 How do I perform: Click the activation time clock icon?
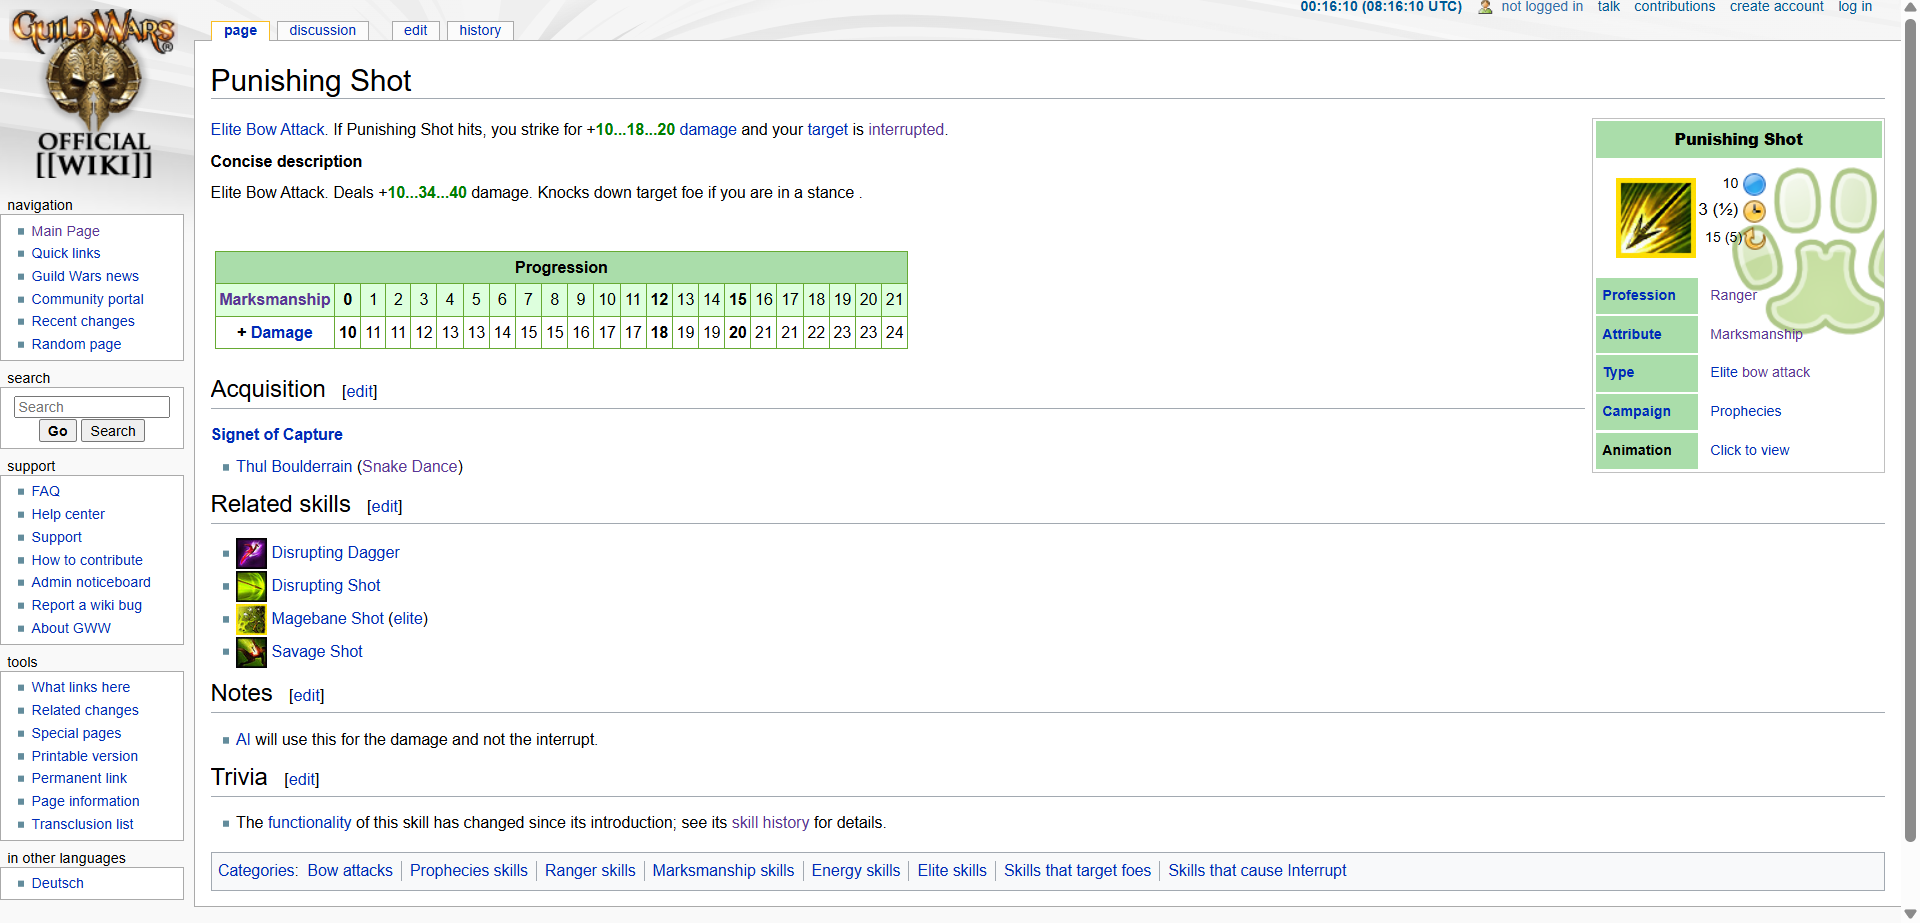(1754, 211)
